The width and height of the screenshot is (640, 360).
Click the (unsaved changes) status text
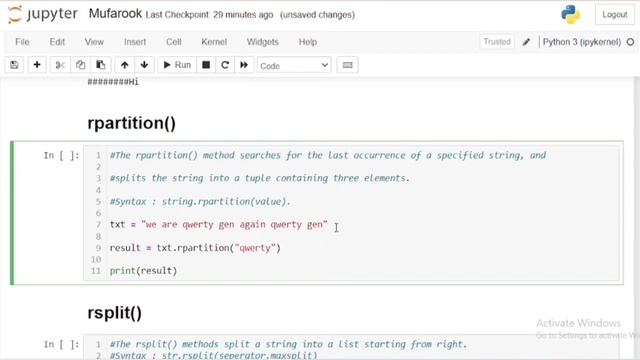pyautogui.click(x=317, y=15)
